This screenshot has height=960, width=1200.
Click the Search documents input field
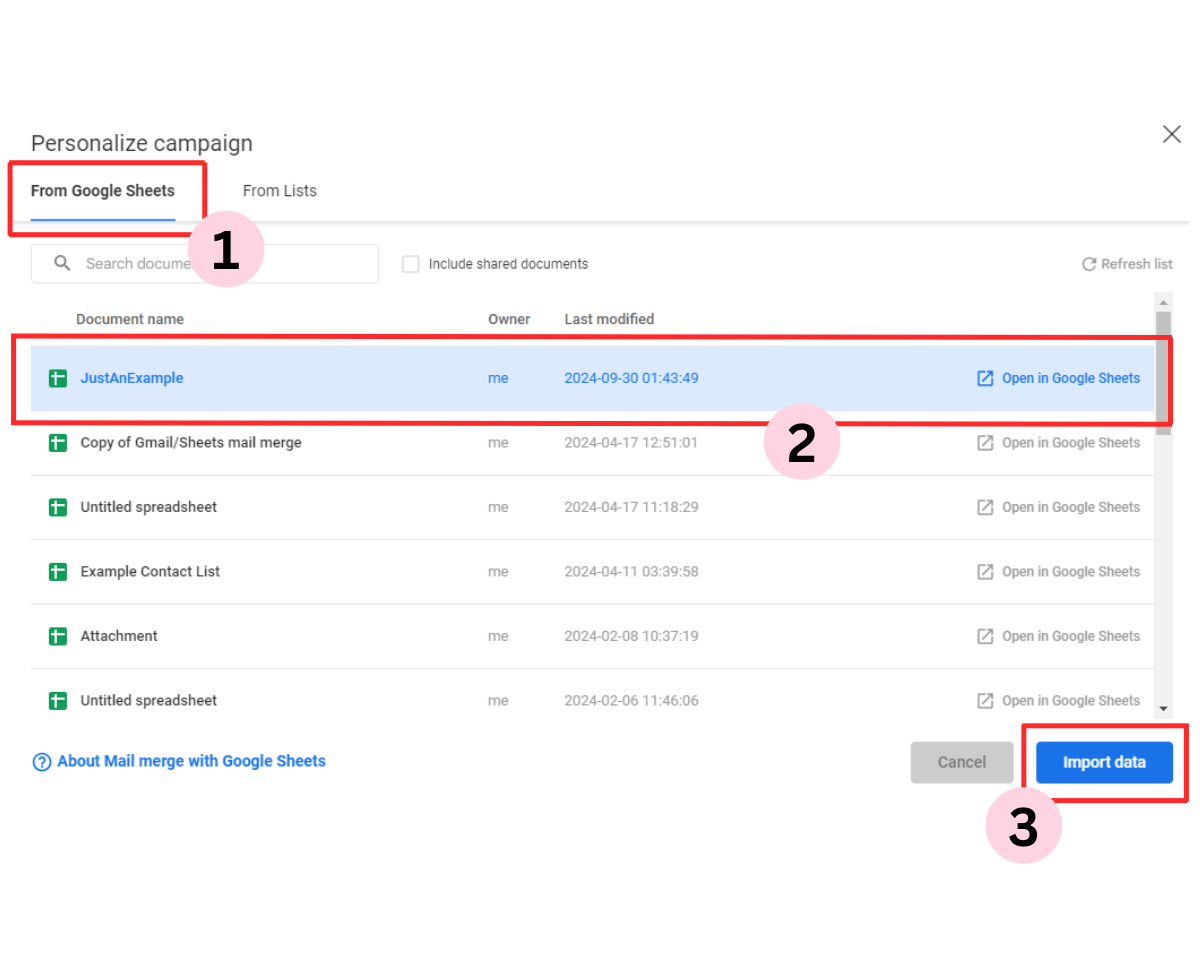point(205,264)
